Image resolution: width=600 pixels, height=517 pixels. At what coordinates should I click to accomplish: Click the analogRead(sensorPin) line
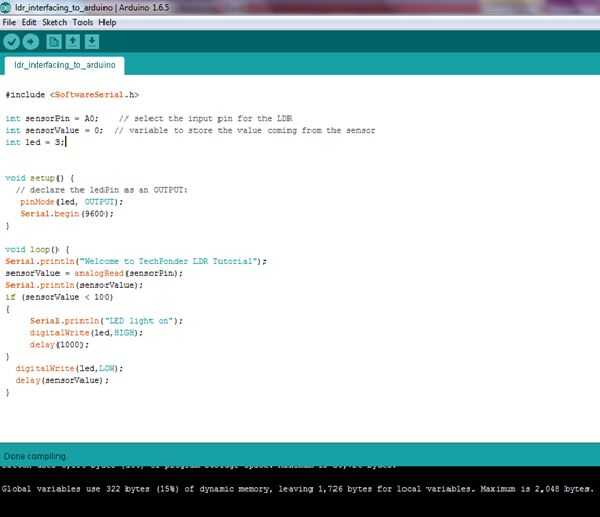94,274
